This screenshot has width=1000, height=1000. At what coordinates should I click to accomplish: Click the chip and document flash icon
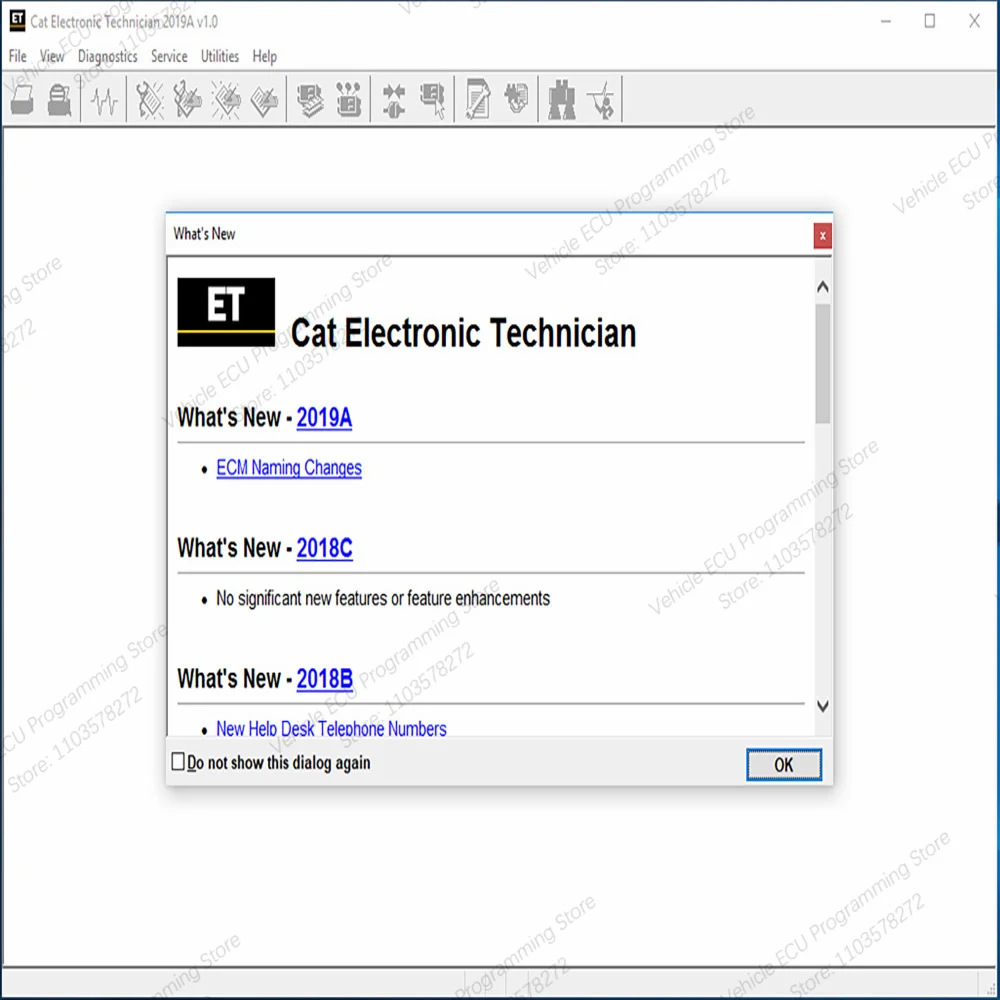516,99
